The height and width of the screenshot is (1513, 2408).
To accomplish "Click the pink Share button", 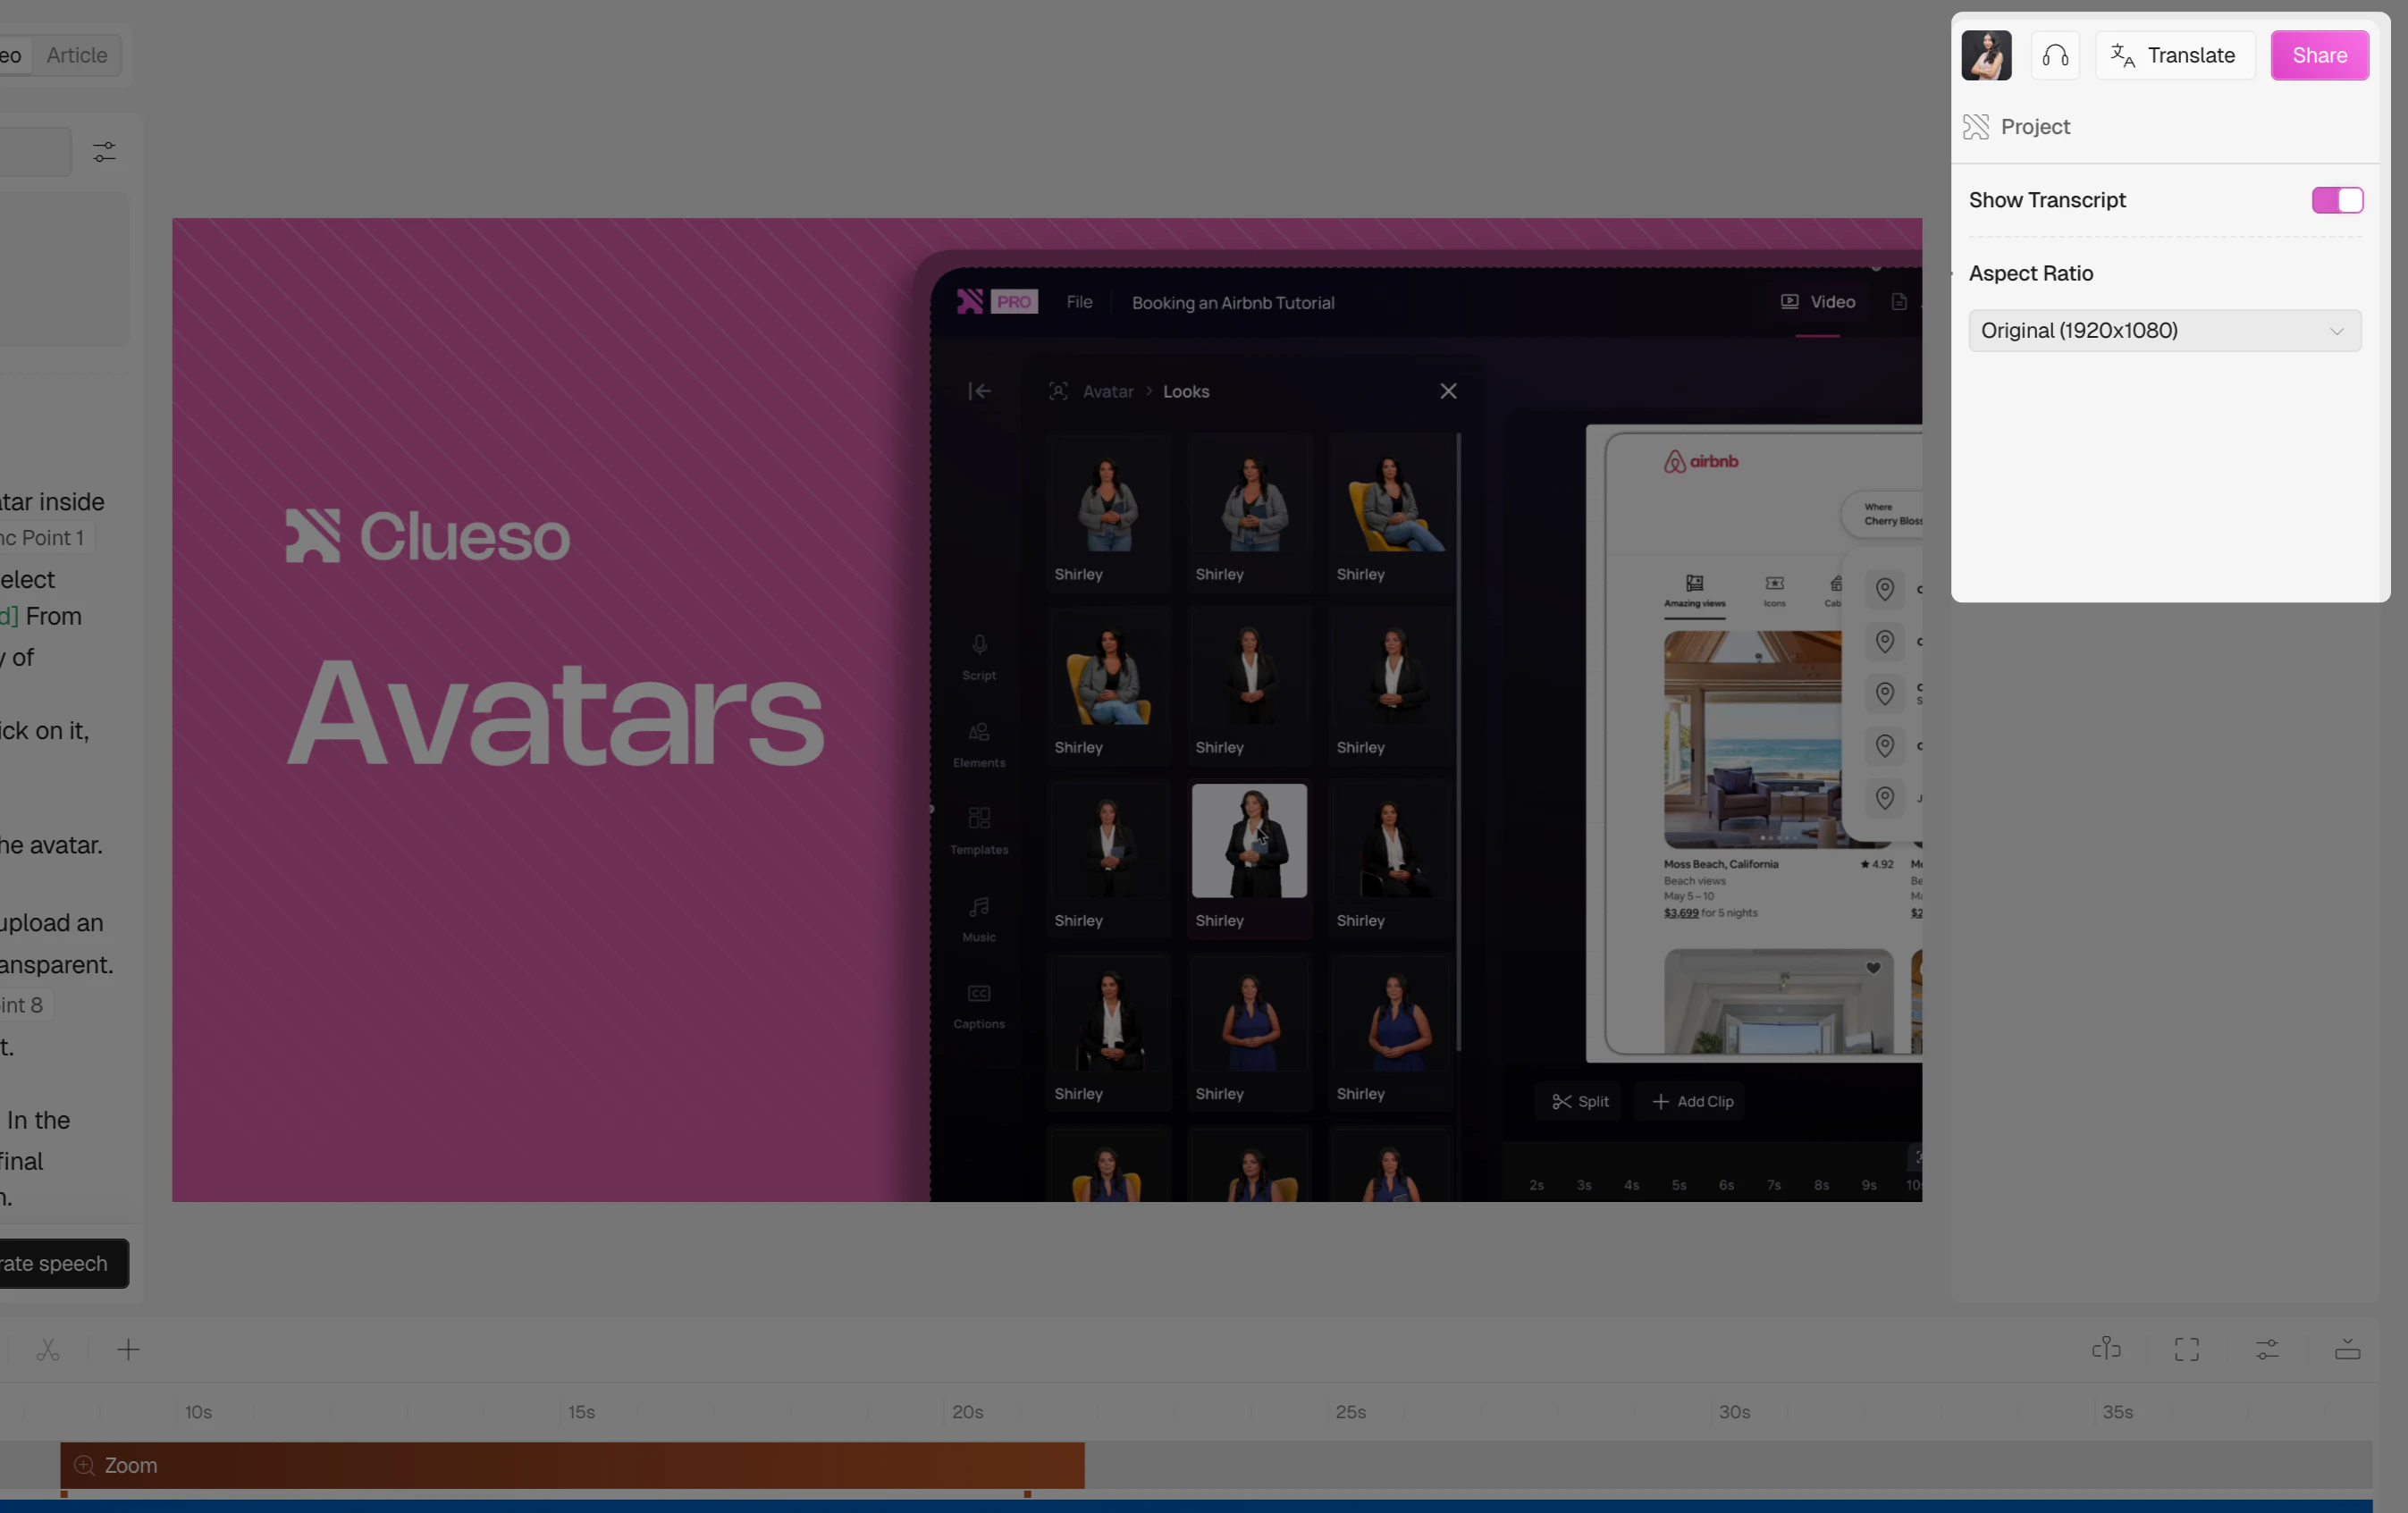I will (x=2319, y=55).
